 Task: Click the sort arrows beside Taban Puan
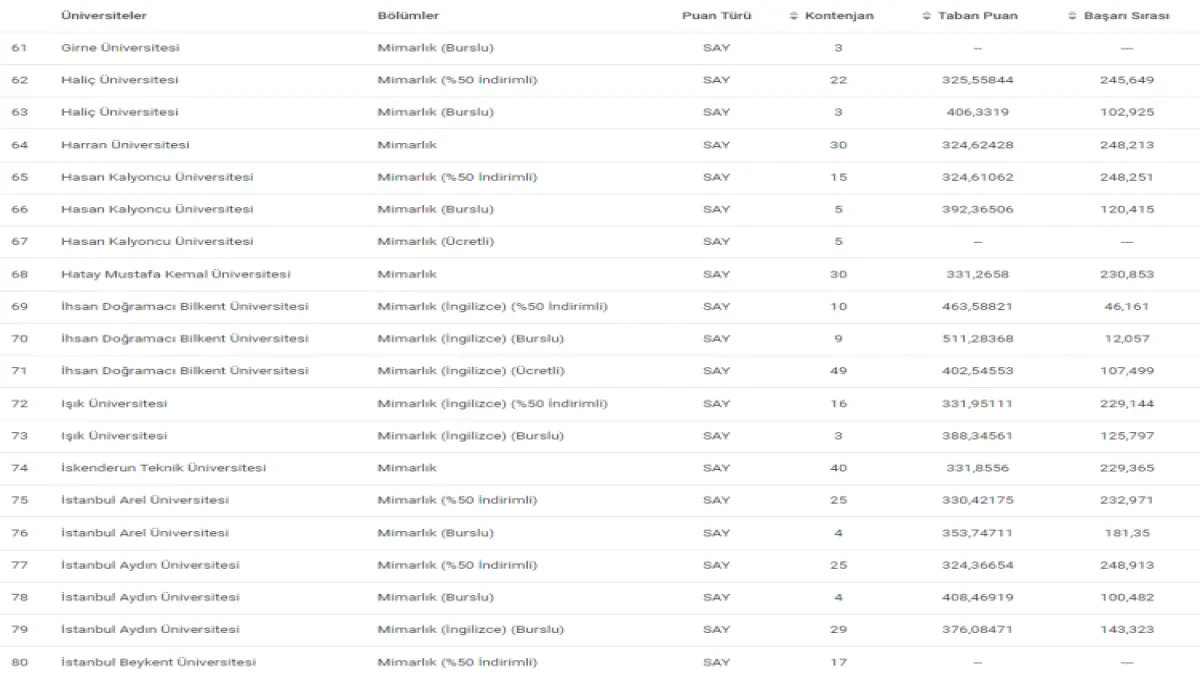[927, 16]
